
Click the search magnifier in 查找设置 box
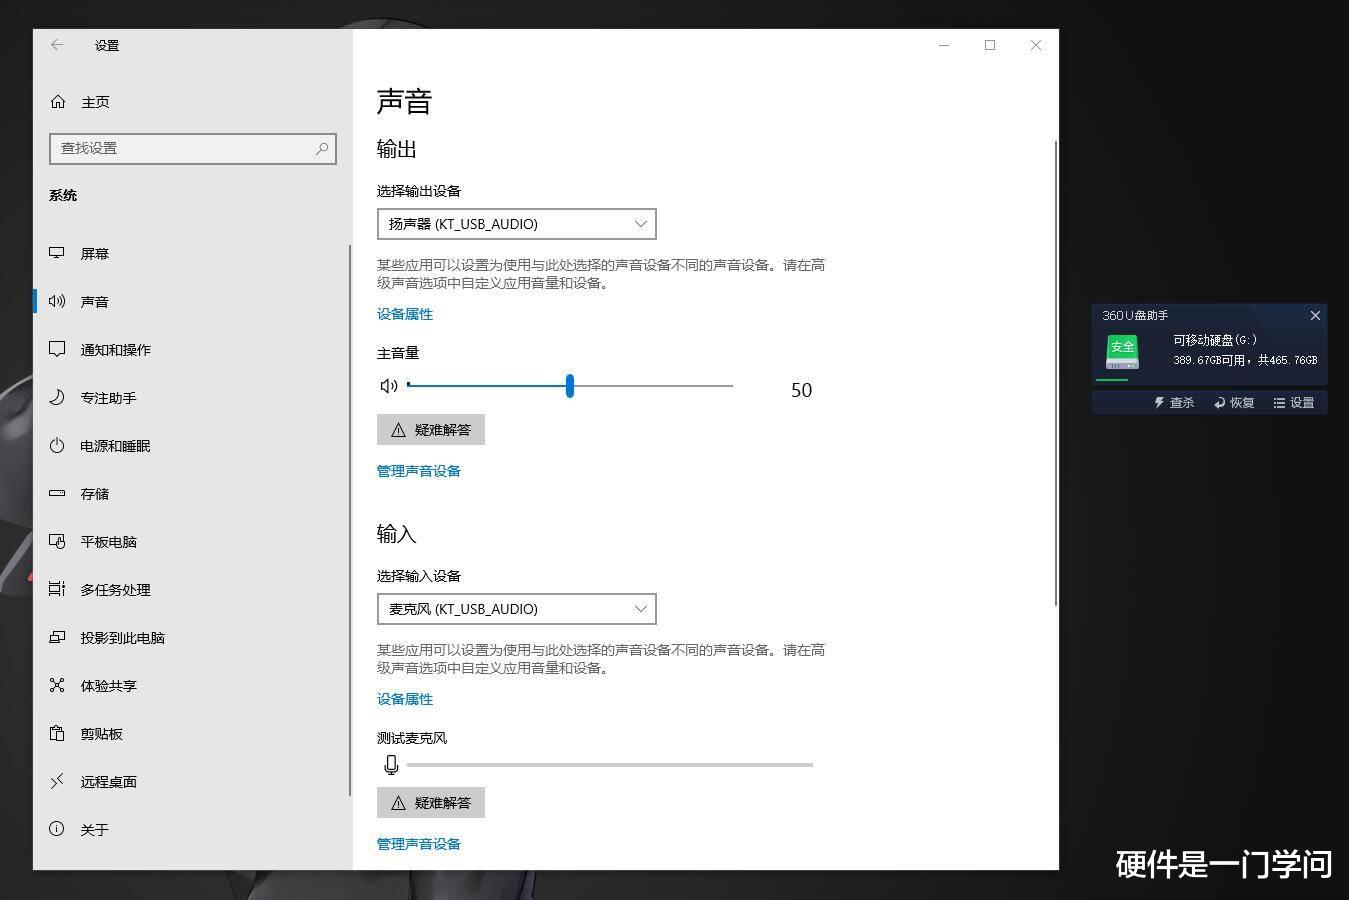tap(322, 148)
